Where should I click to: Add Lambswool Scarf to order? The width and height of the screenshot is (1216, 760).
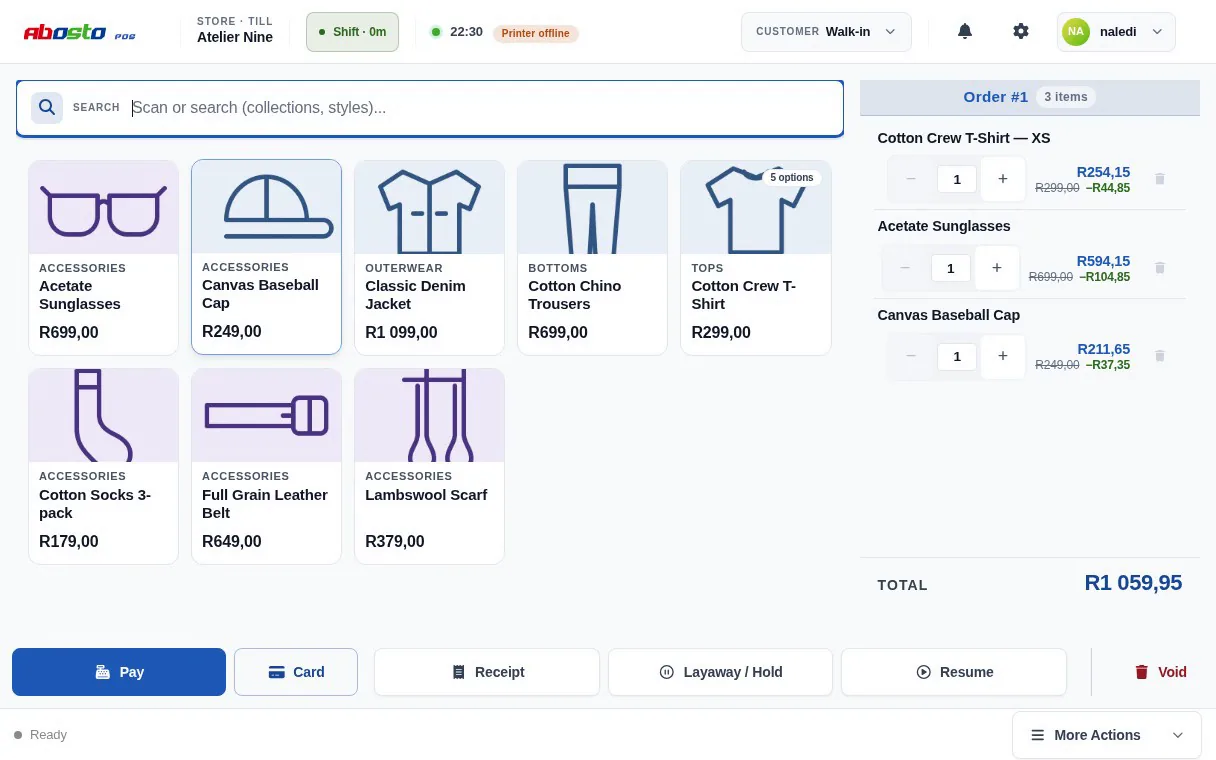click(430, 467)
